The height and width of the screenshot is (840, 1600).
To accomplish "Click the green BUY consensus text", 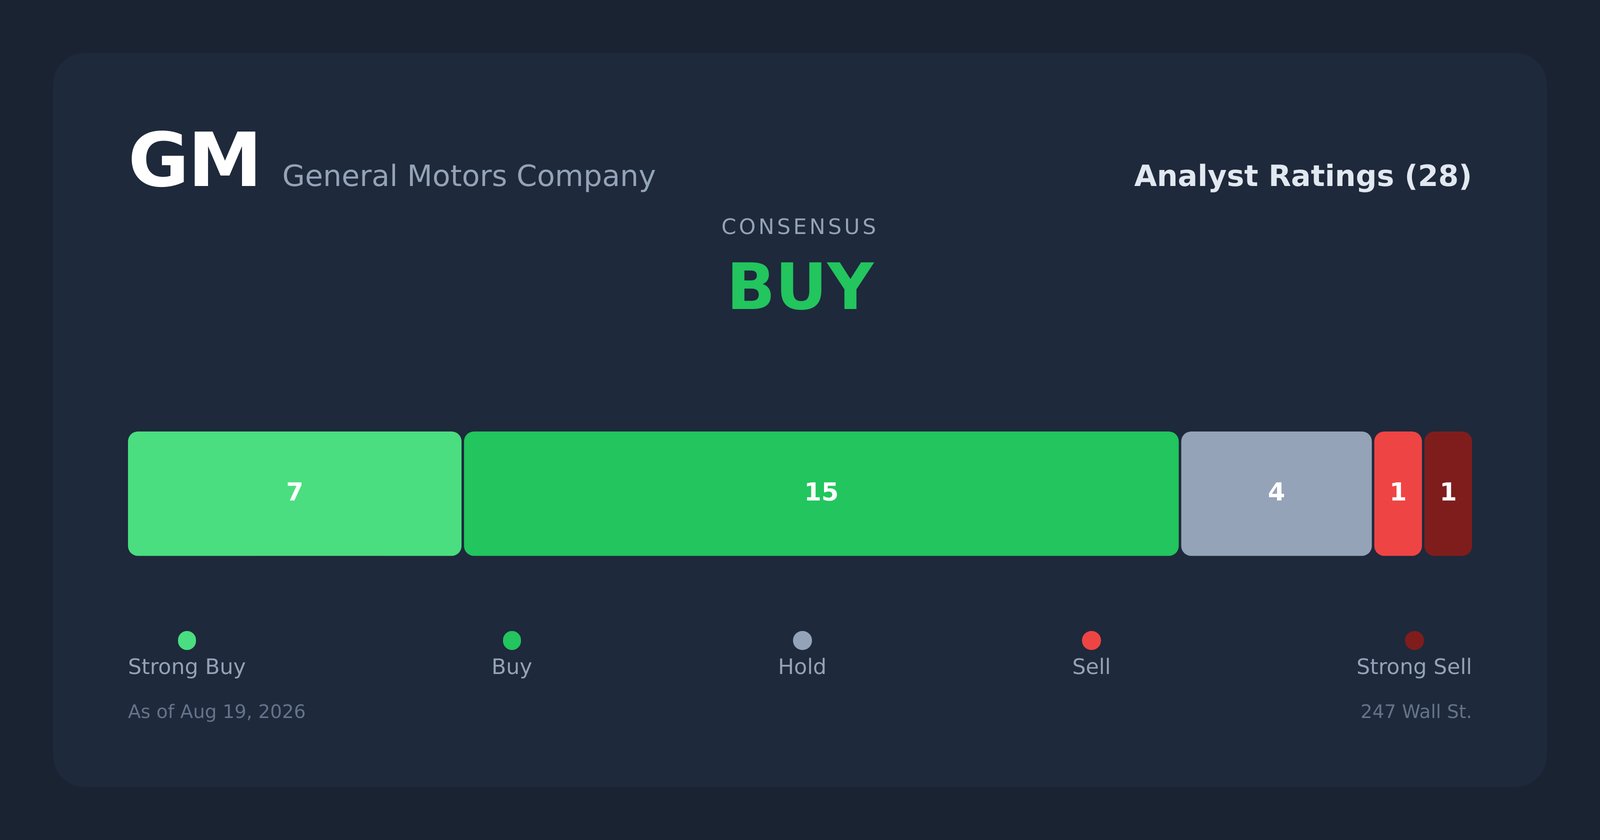I will pyautogui.click(x=800, y=288).
